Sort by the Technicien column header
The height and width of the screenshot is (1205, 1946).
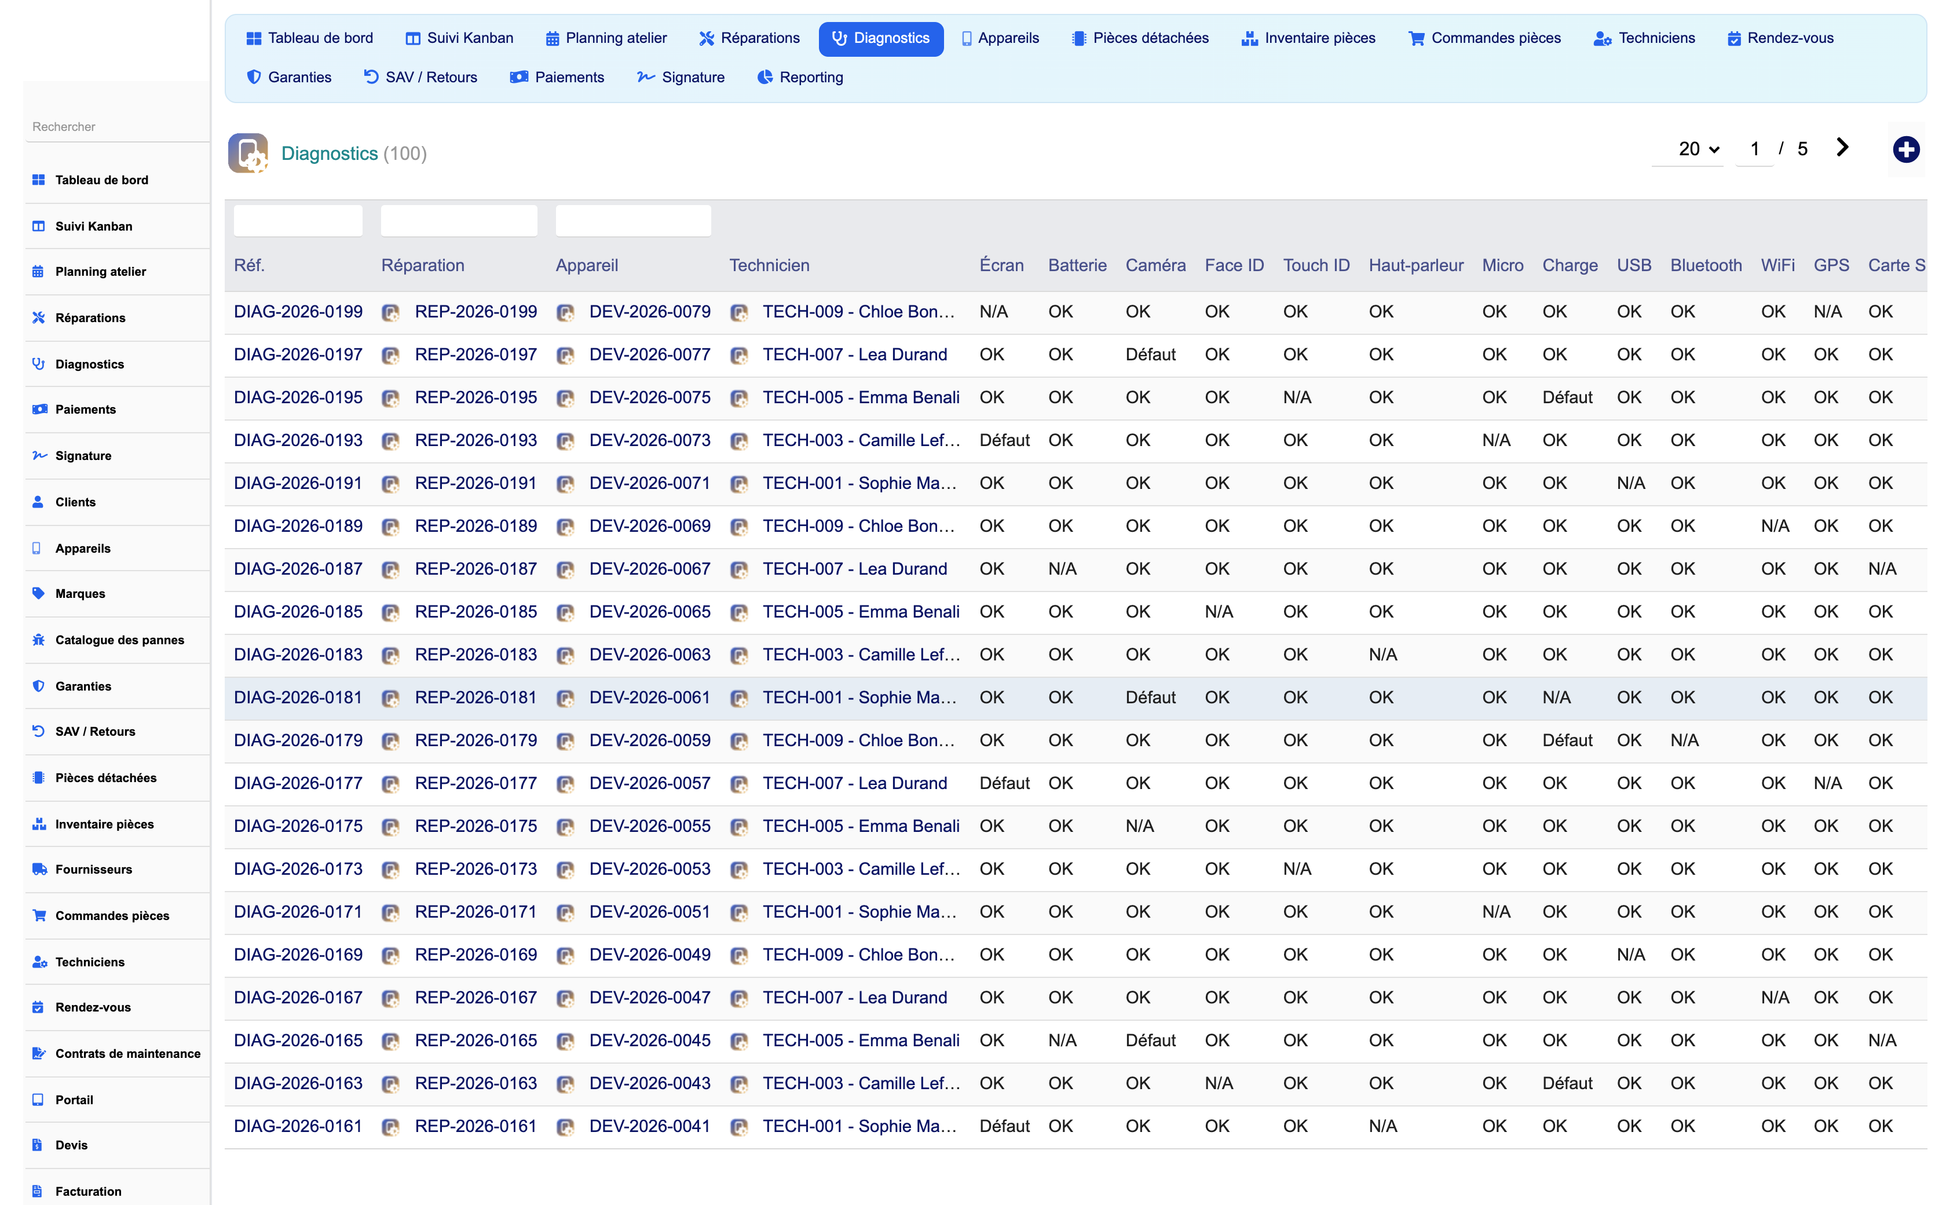769,265
